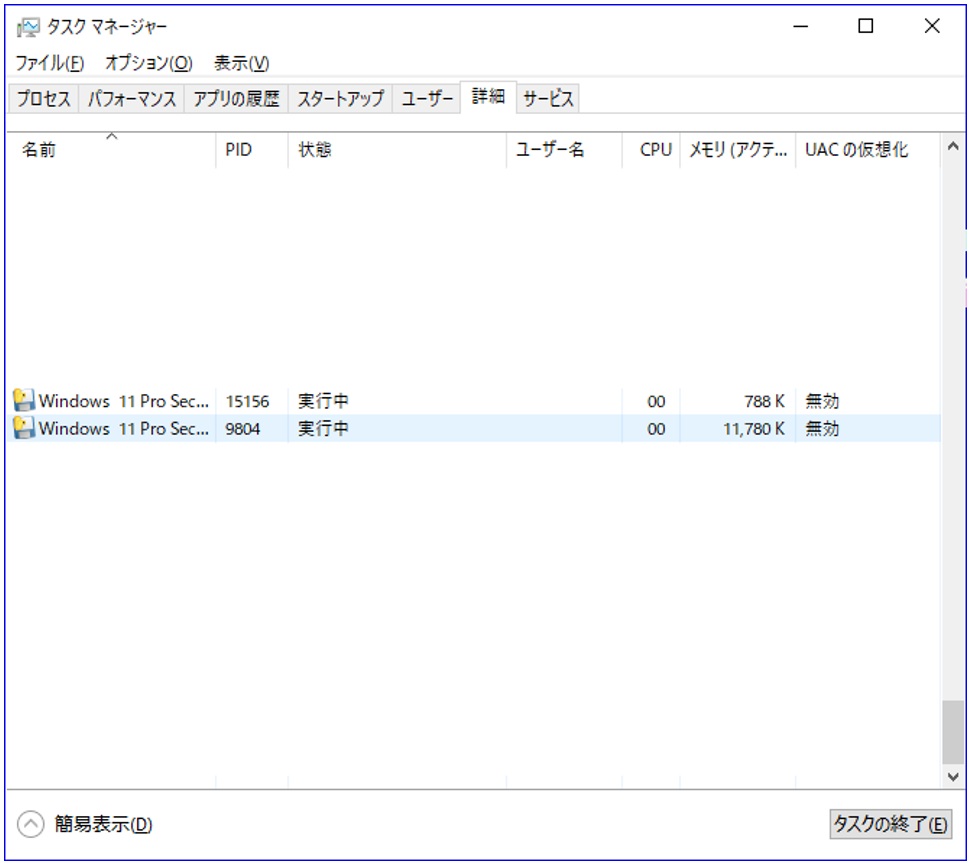
Task: Click memory value 788 K
Action: [x=764, y=402]
